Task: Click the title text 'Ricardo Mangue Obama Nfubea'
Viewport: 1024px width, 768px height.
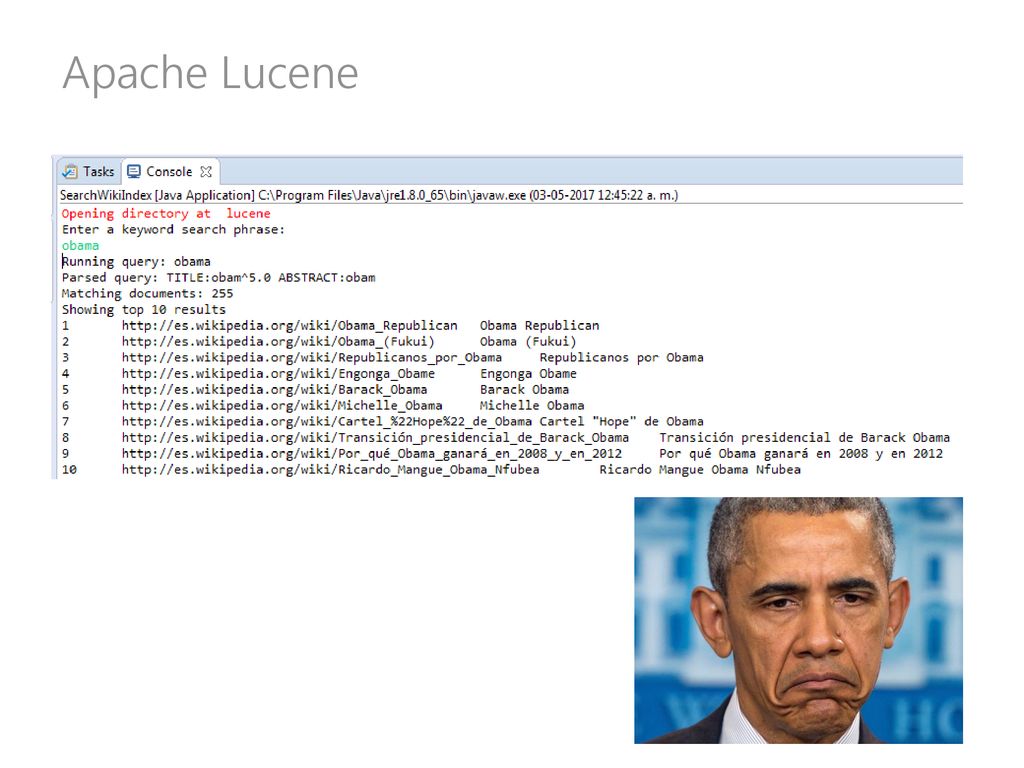Action: coord(700,470)
